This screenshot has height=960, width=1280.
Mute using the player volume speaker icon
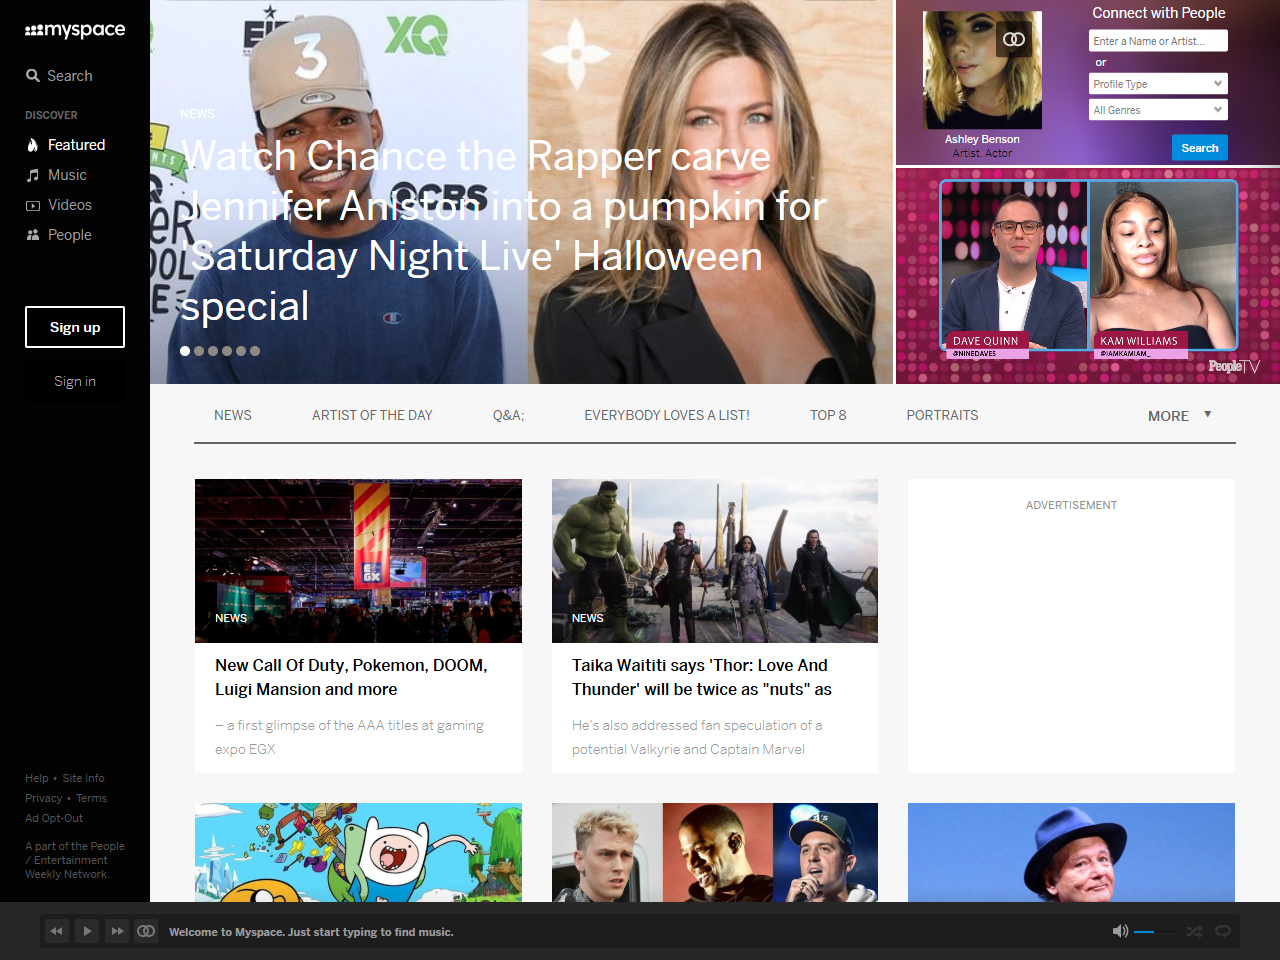click(x=1120, y=931)
